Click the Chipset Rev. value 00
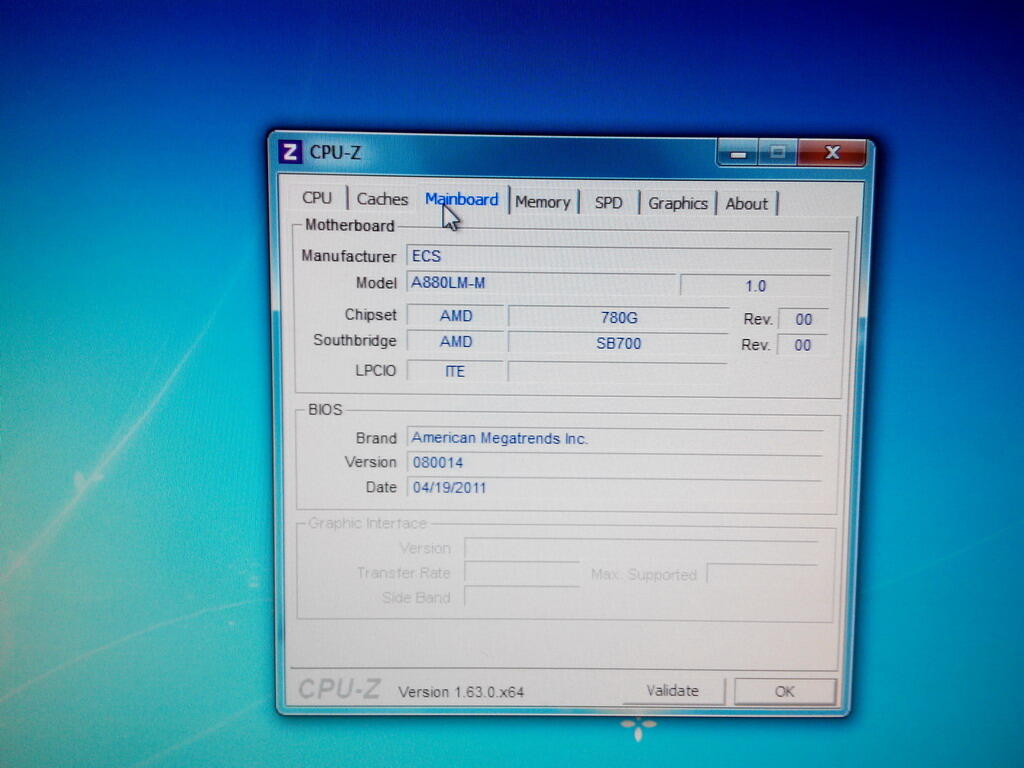 (803, 319)
